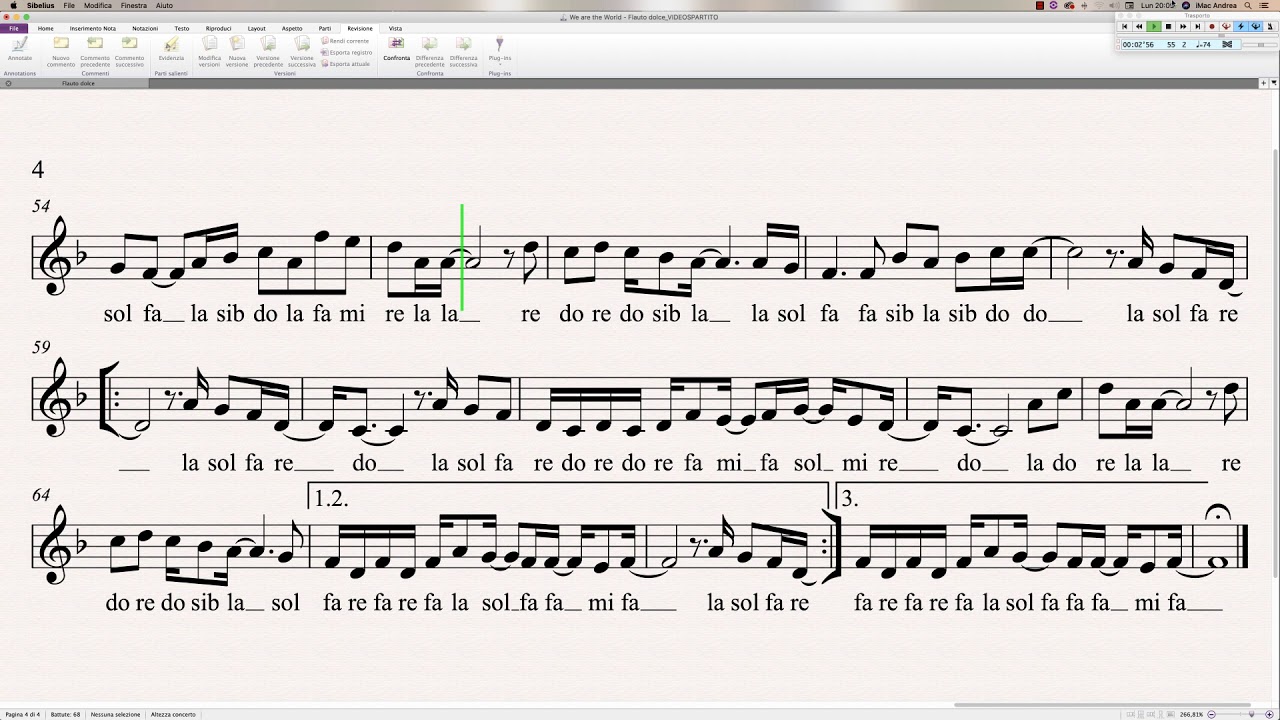The height and width of the screenshot is (720, 1280).
Task: Close the Flauto dolce document tab
Action: pos(8,83)
